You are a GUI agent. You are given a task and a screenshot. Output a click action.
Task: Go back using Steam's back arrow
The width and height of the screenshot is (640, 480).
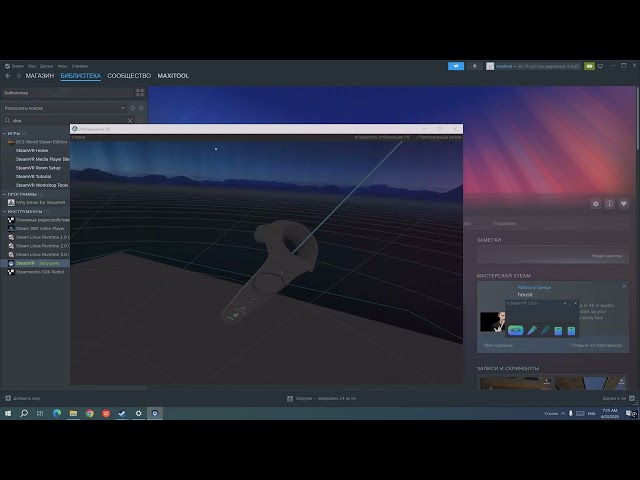click(8, 76)
